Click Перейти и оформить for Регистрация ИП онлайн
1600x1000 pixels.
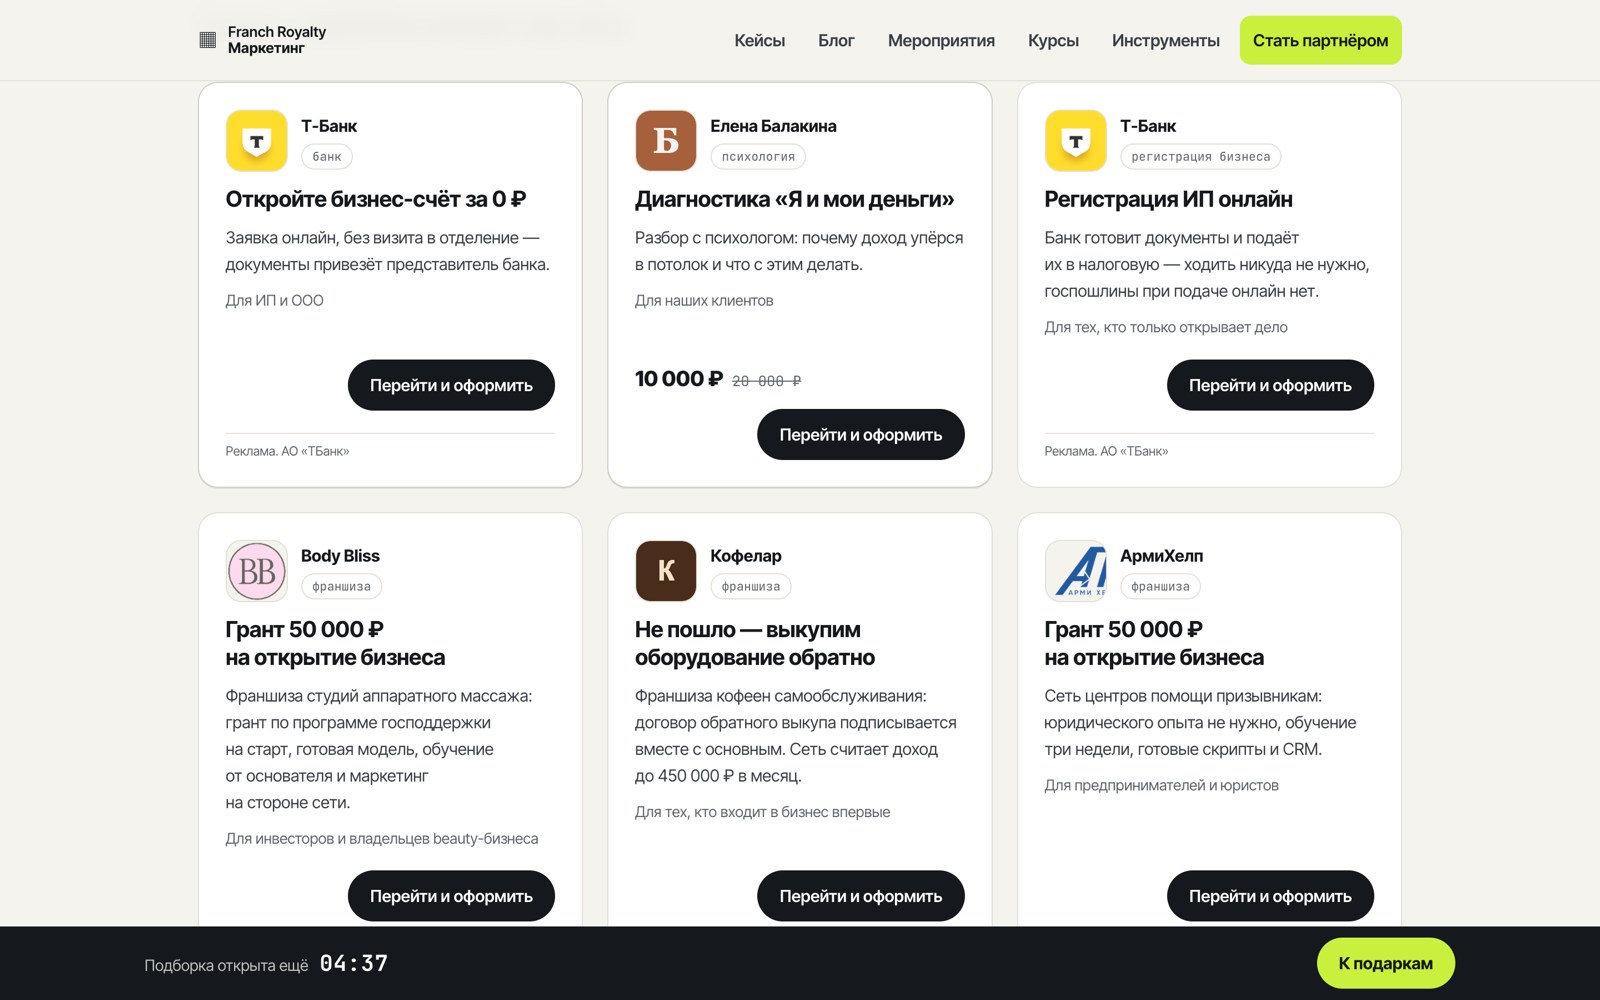pyautogui.click(x=1270, y=385)
